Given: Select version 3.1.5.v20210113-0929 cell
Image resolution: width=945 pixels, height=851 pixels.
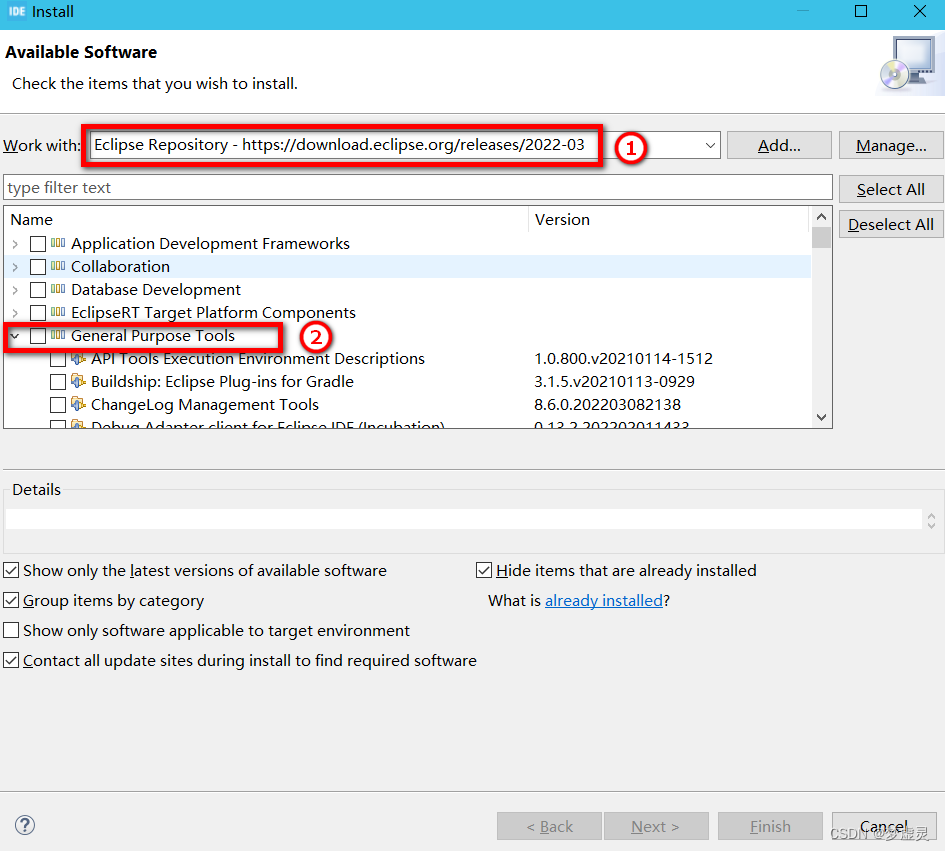Looking at the screenshot, I should coord(614,382).
